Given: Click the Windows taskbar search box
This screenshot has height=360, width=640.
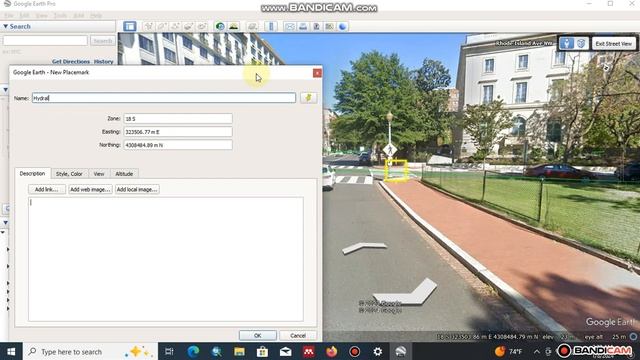Looking at the screenshot, I should tap(90, 351).
